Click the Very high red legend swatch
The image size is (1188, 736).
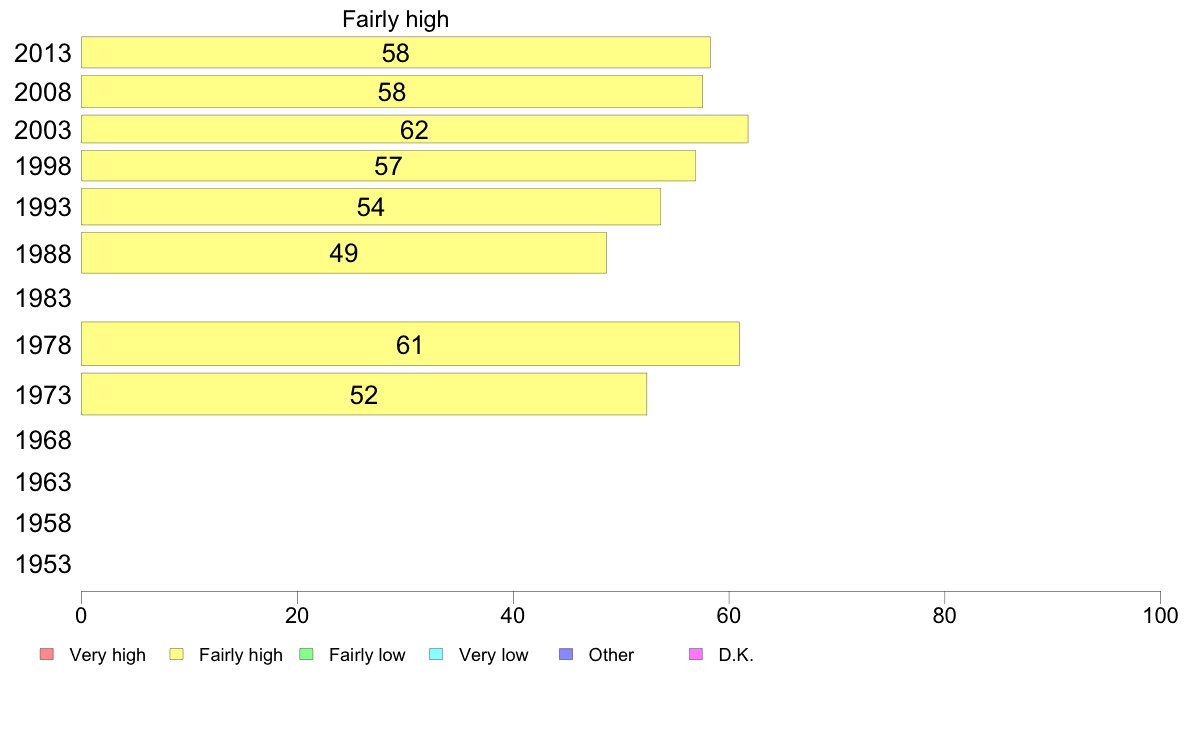(x=47, y=654)
